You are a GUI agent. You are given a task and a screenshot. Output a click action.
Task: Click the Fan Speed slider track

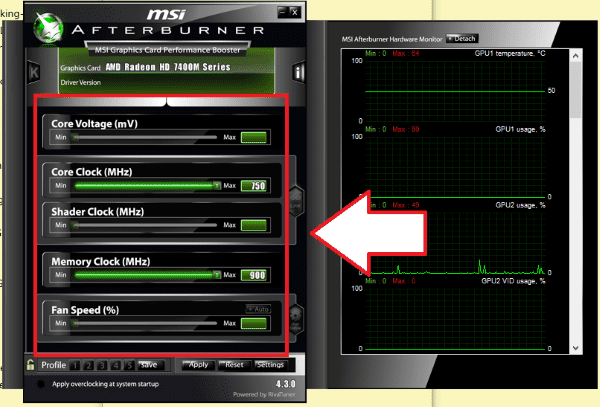pos(145,324)
